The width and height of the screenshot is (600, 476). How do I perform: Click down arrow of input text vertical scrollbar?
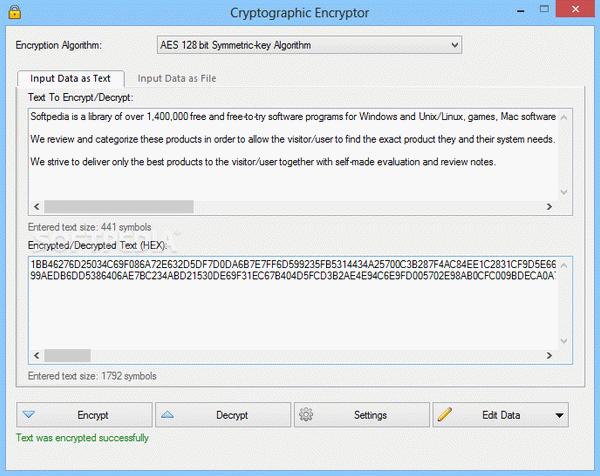point(564,192)
